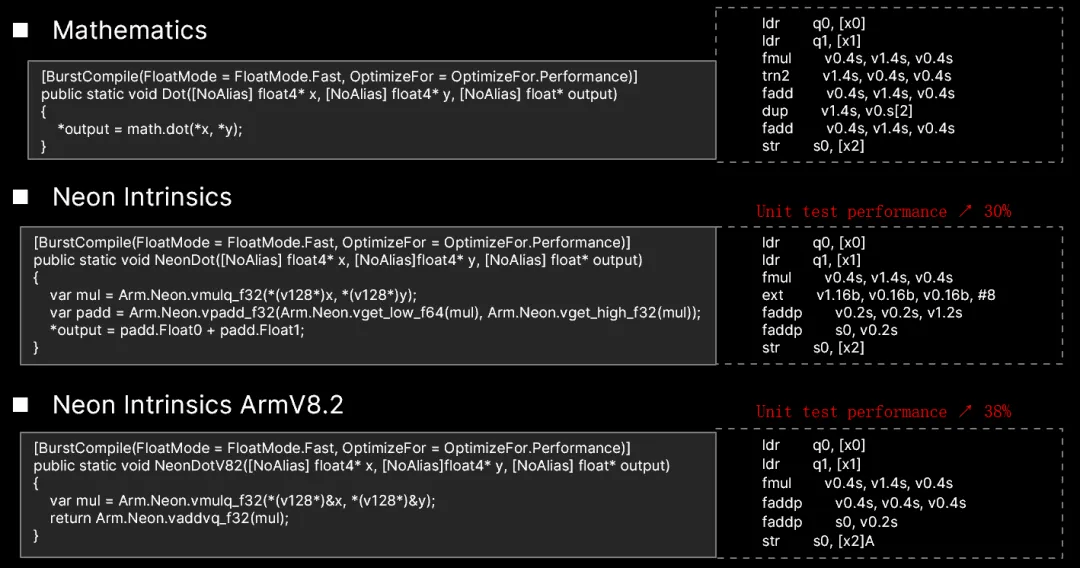Click the var padd vpadd_f32 code line

coord(375,312)
